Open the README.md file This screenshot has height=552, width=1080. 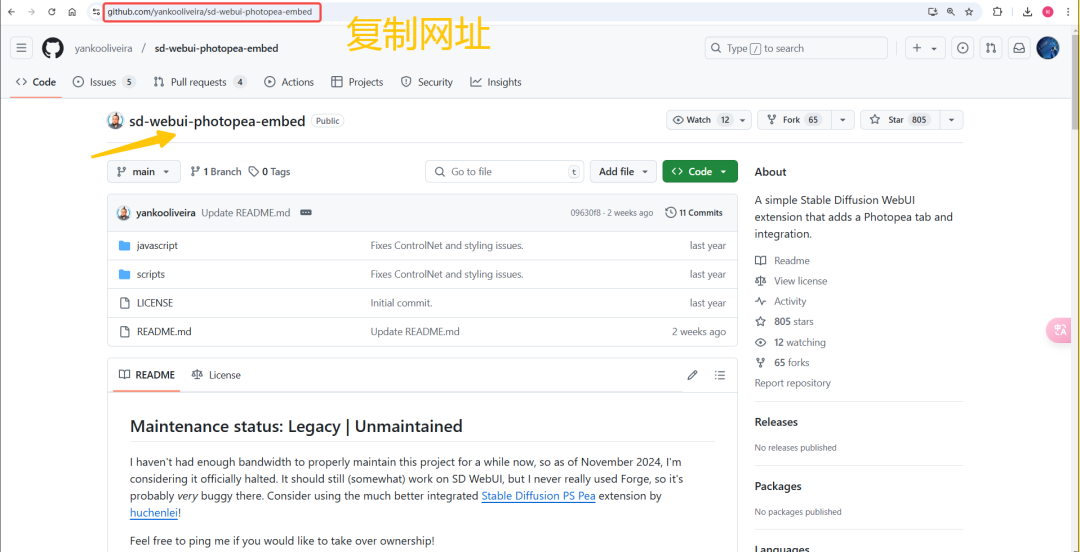pyautogui.click(x=164, y=331)
